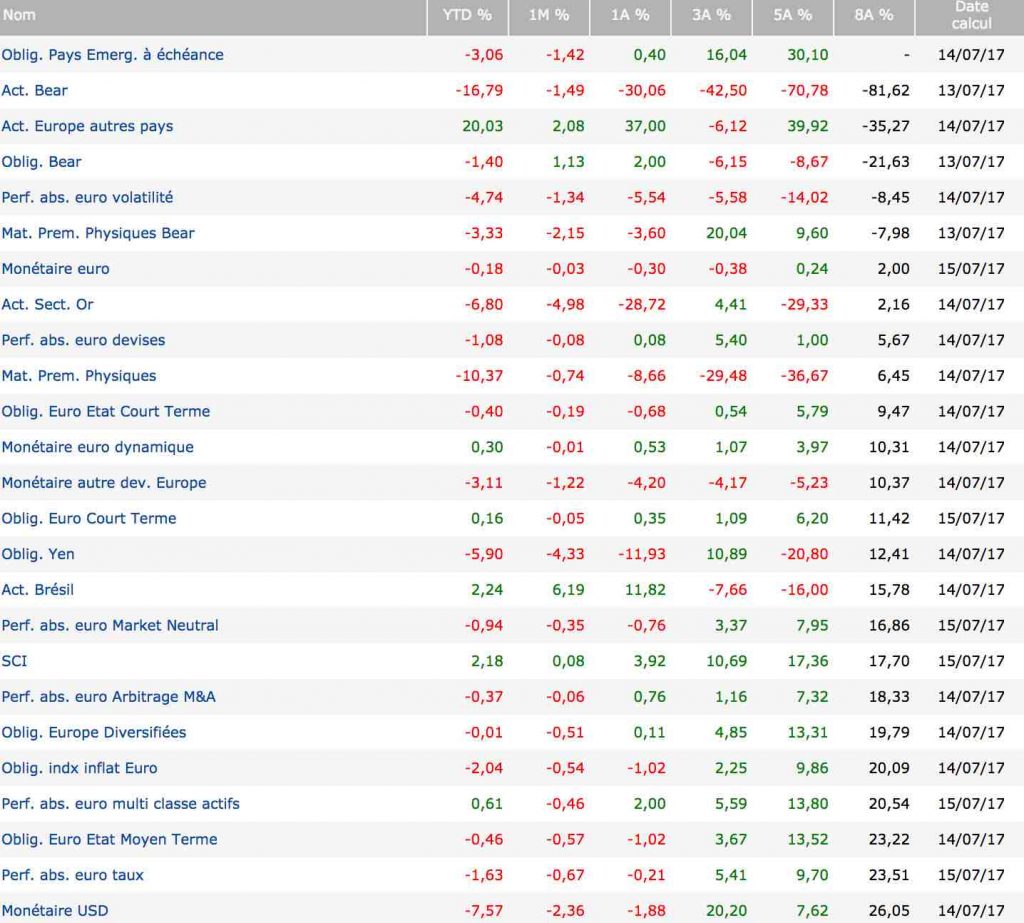This screenshot has width=1024, height=923.
Task: Open Perf. abs. euro Arbitrage M&A
Action: click(x=108, y=697)
